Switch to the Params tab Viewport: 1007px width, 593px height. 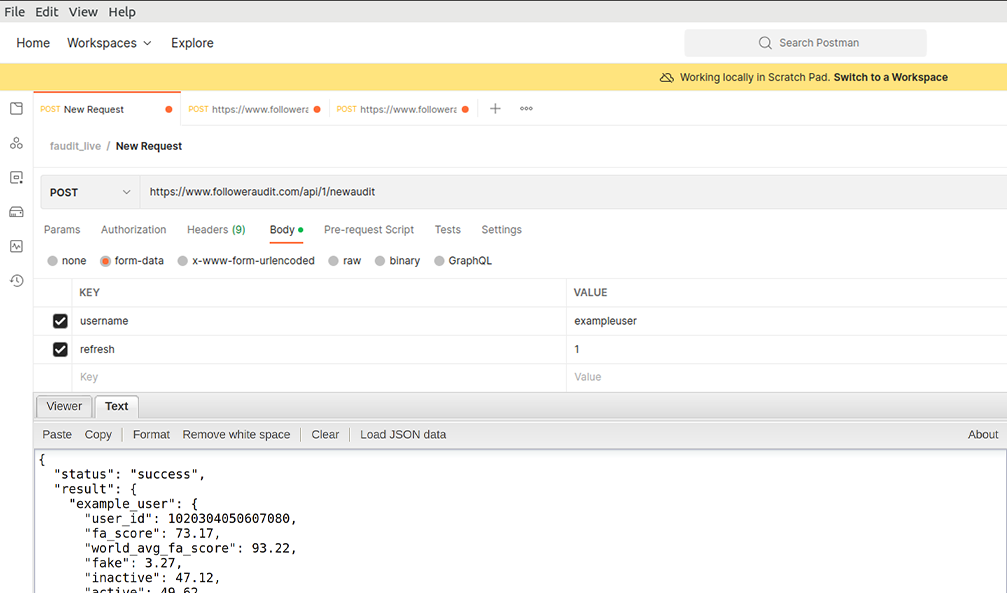tap(62, 230)
